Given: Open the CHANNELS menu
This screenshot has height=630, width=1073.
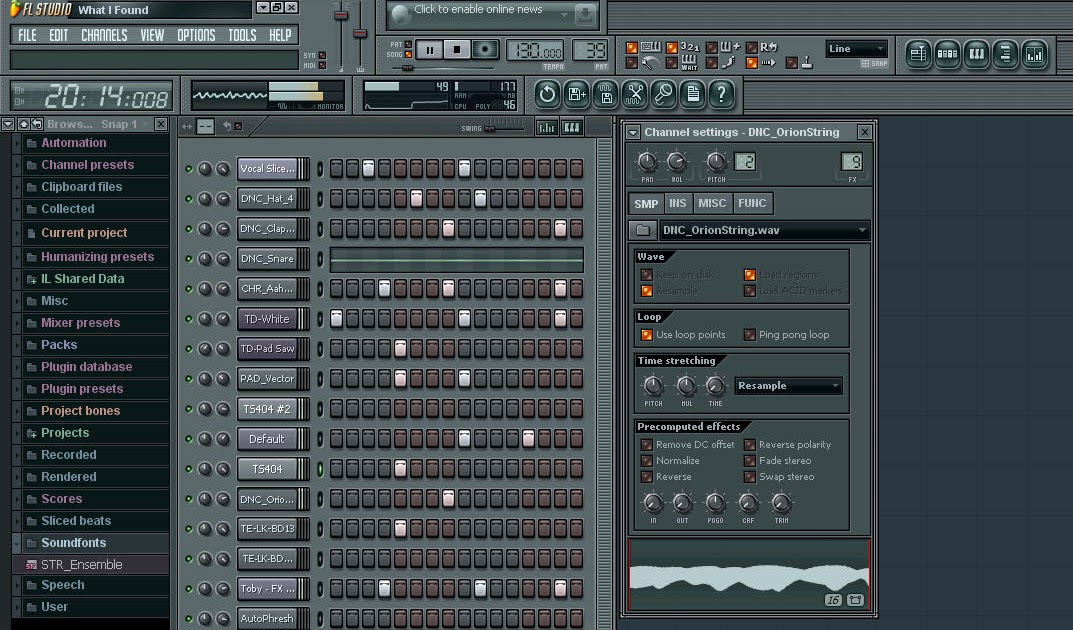Looking at the screenshot, I should 104,35.
